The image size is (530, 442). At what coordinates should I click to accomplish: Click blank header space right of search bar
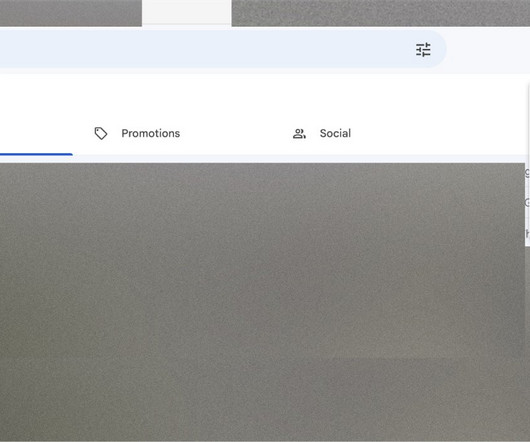pyautogui.click(x=488, y=50)
